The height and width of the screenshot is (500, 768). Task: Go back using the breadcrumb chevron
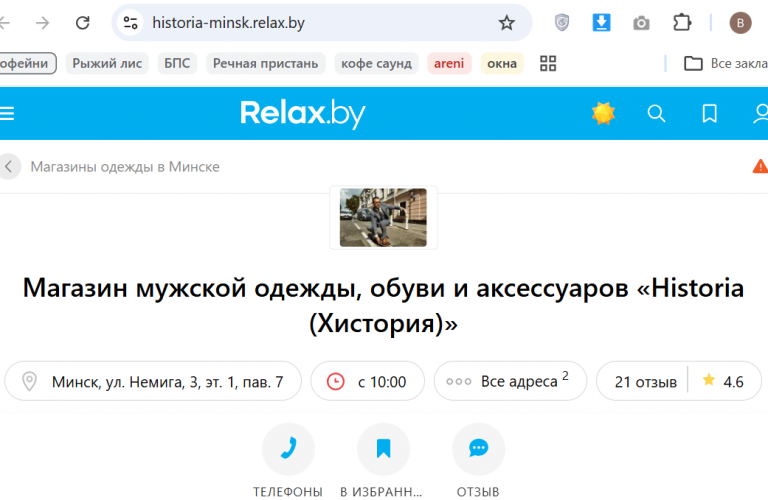(9, 167)
